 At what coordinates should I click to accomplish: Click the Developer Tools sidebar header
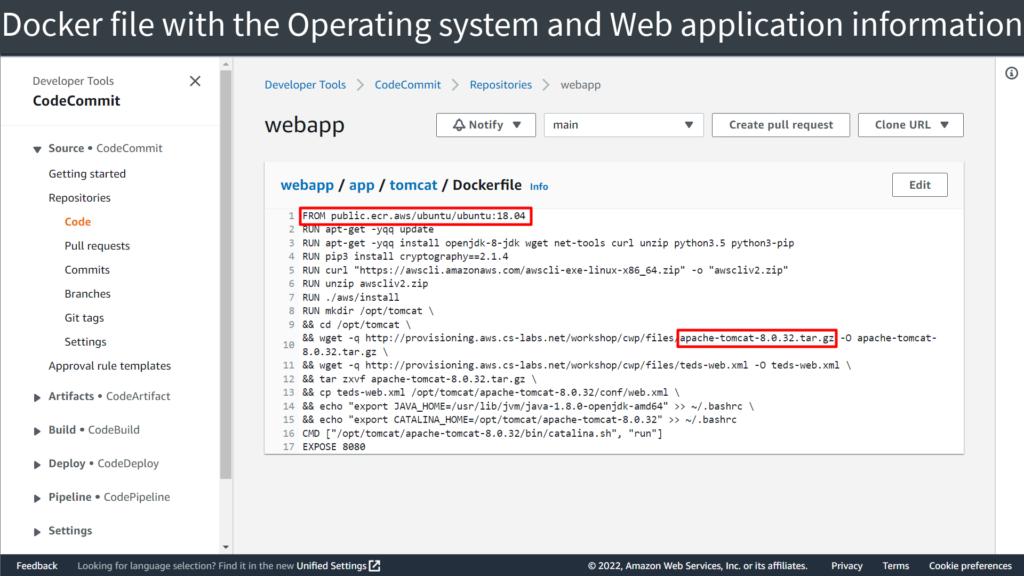click(x=73, y=81)
